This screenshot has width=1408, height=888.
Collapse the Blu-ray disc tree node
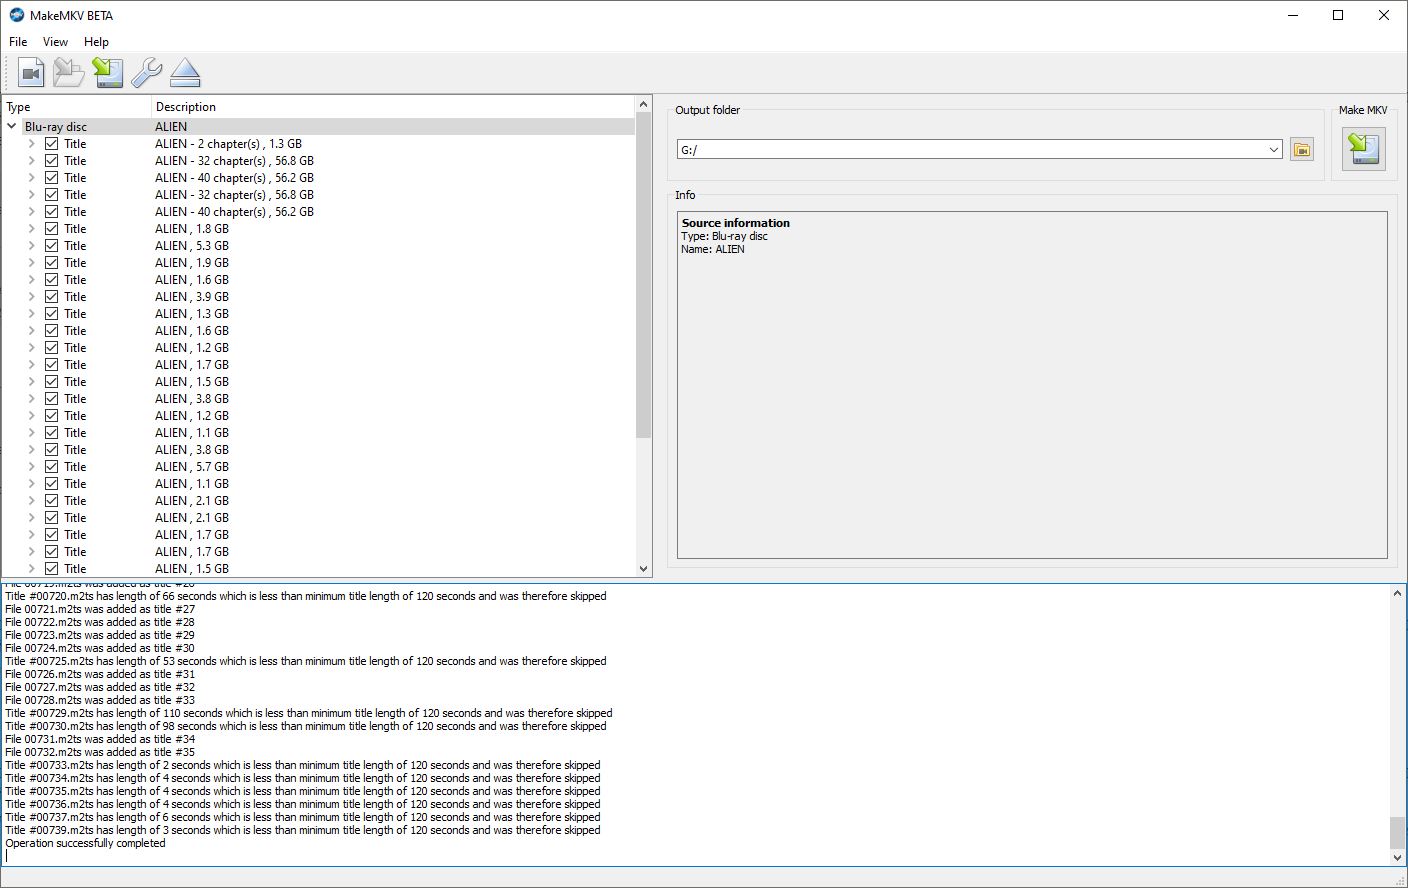(12, 127)
